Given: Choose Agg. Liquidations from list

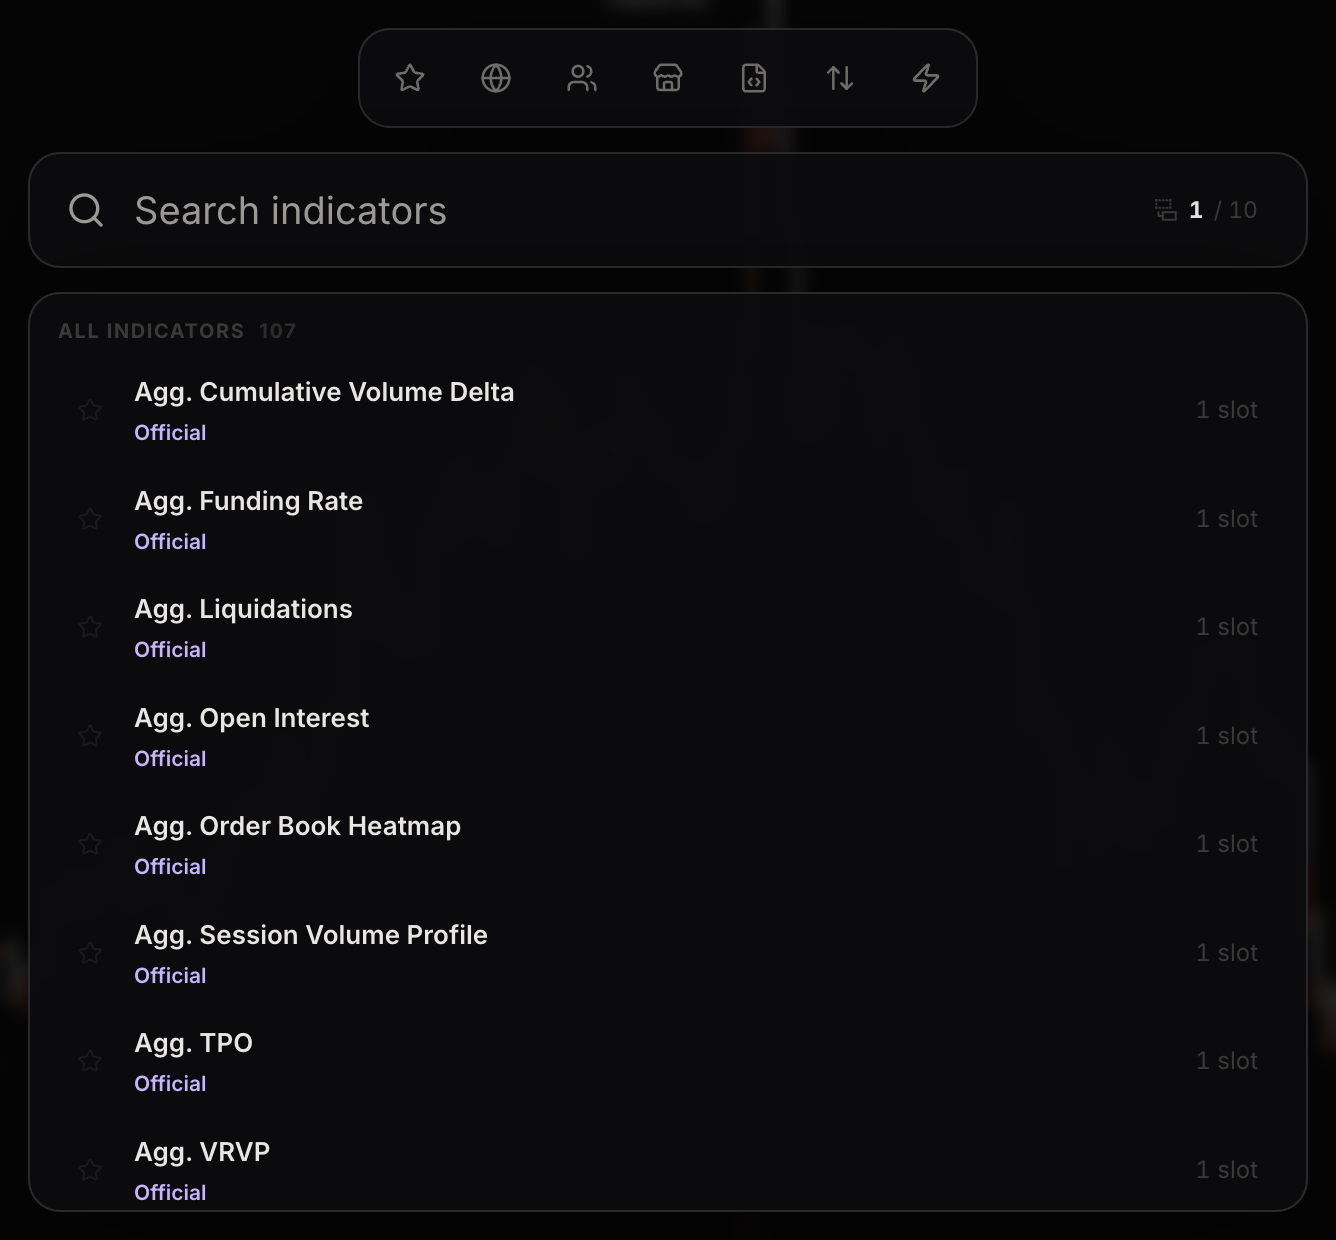Looking at the screenshot, I should [x=668, y=627].
